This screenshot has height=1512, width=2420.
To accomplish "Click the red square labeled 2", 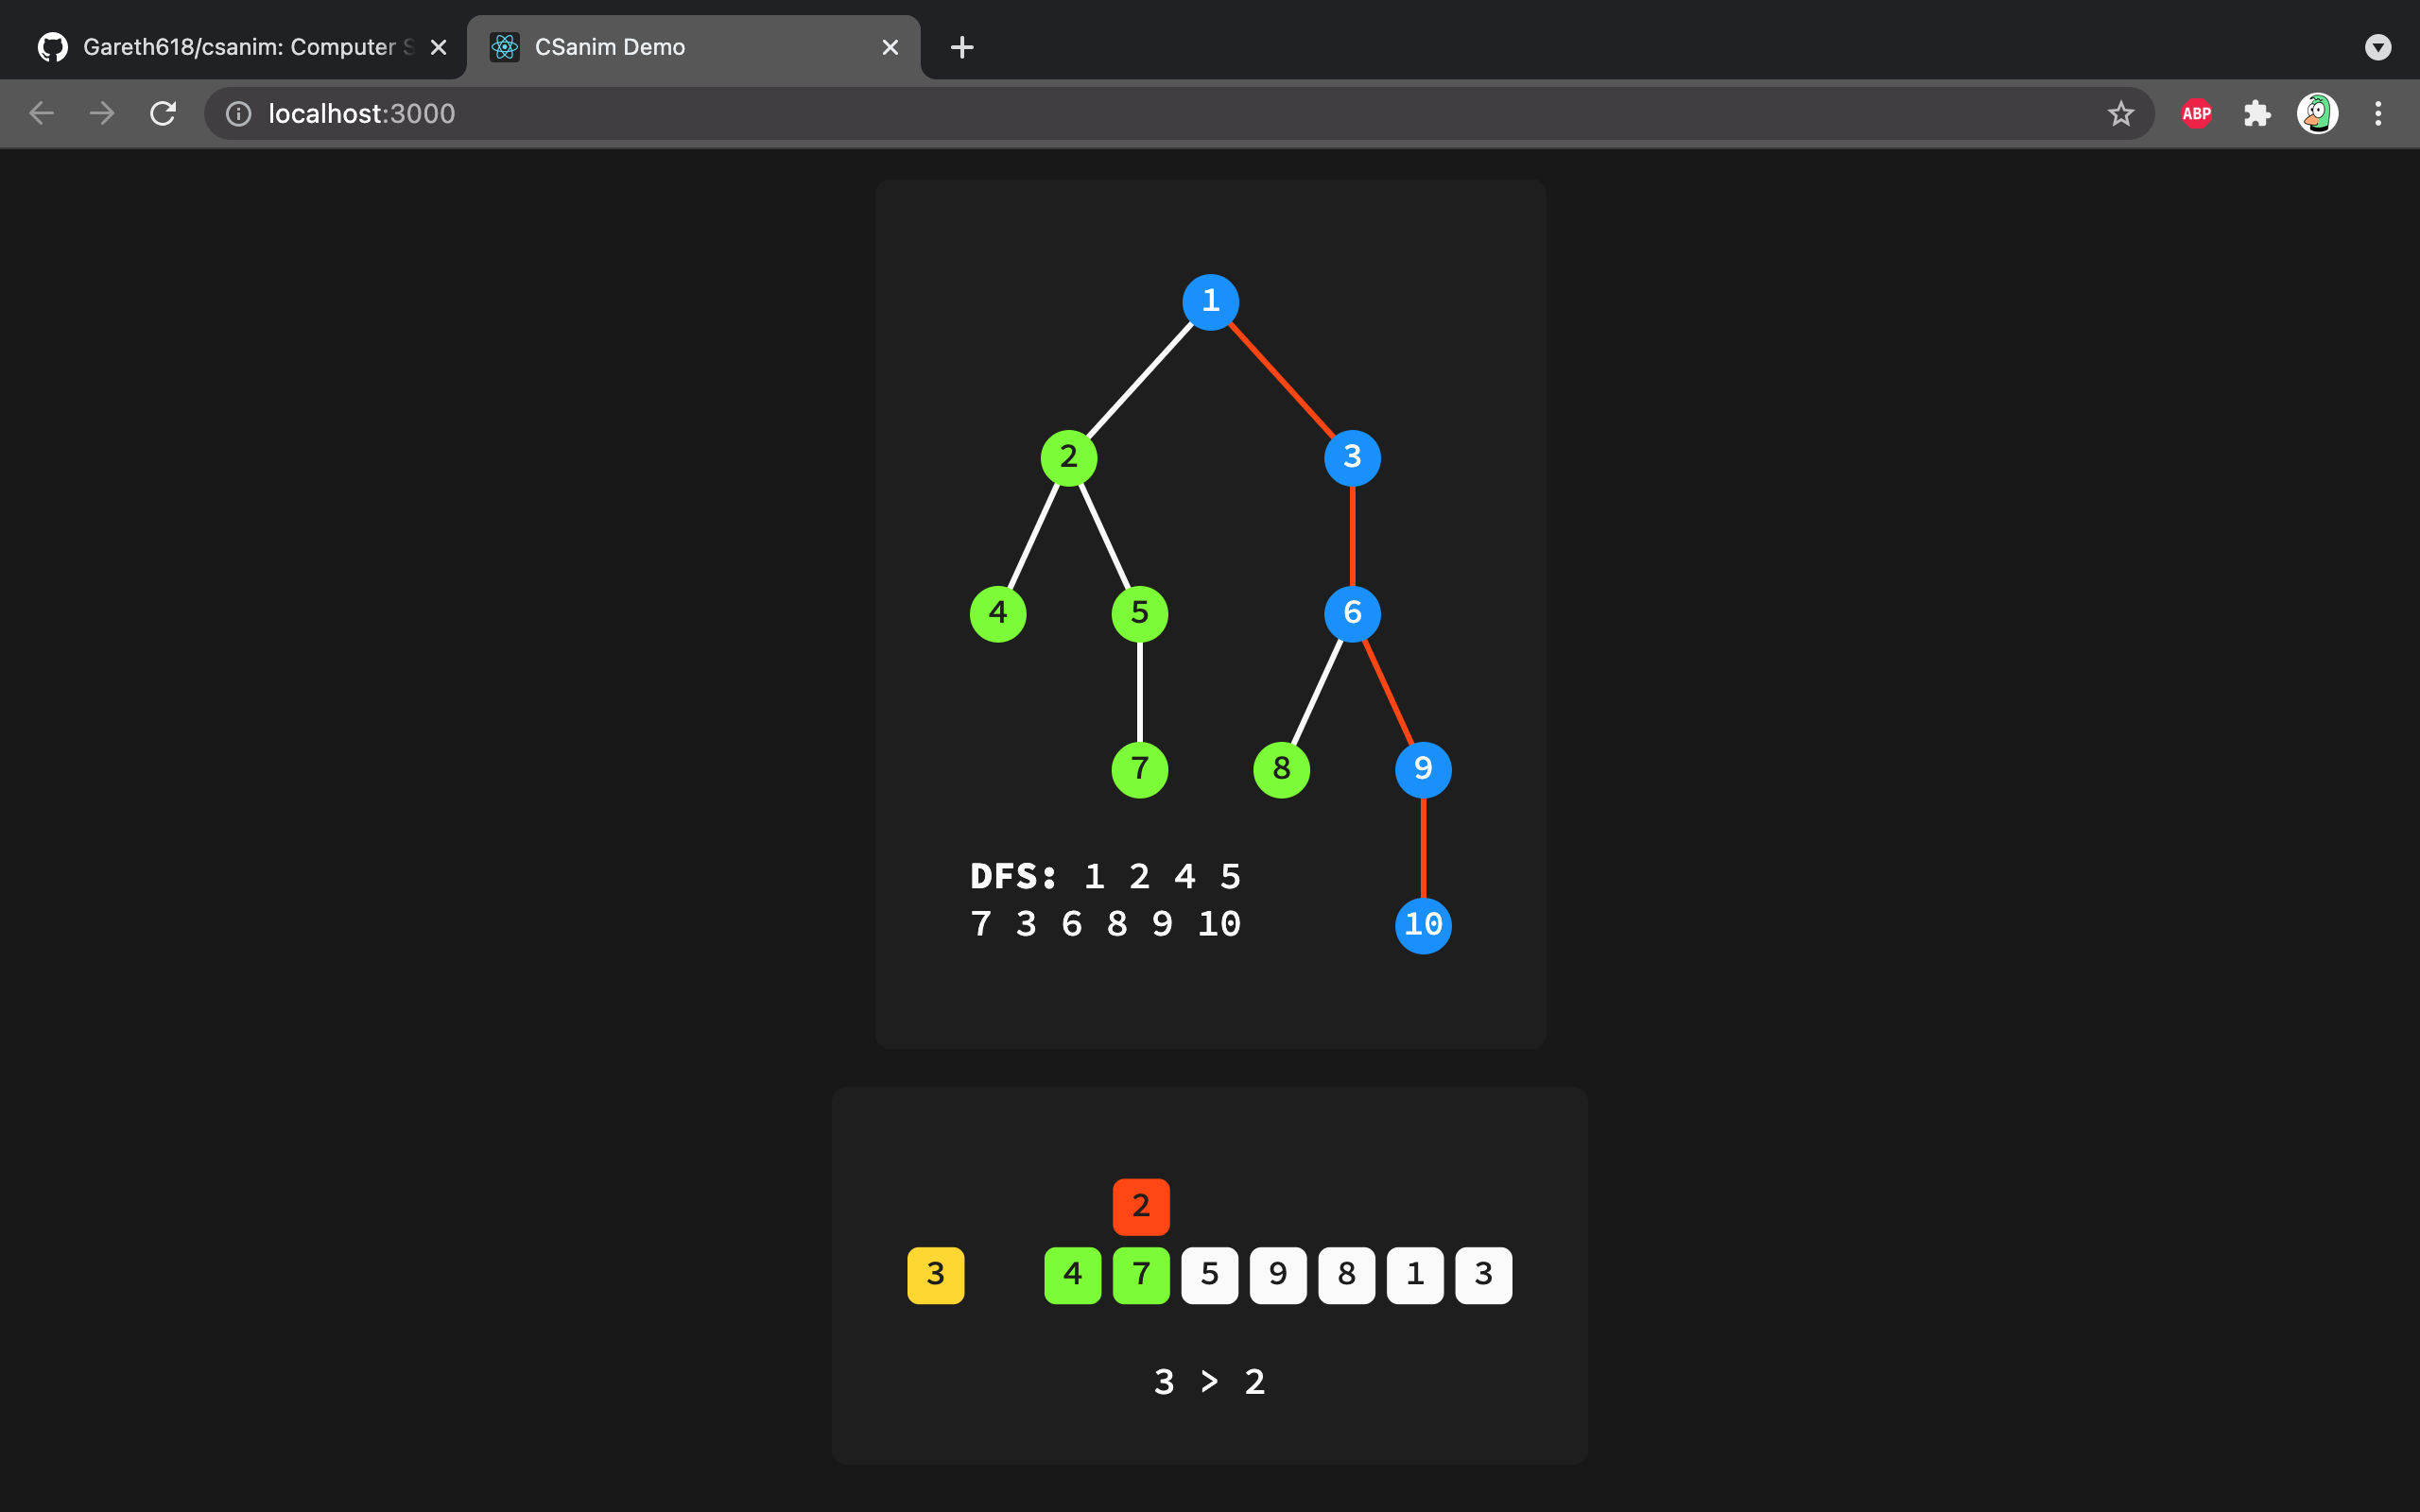I will [1140, 1206].
